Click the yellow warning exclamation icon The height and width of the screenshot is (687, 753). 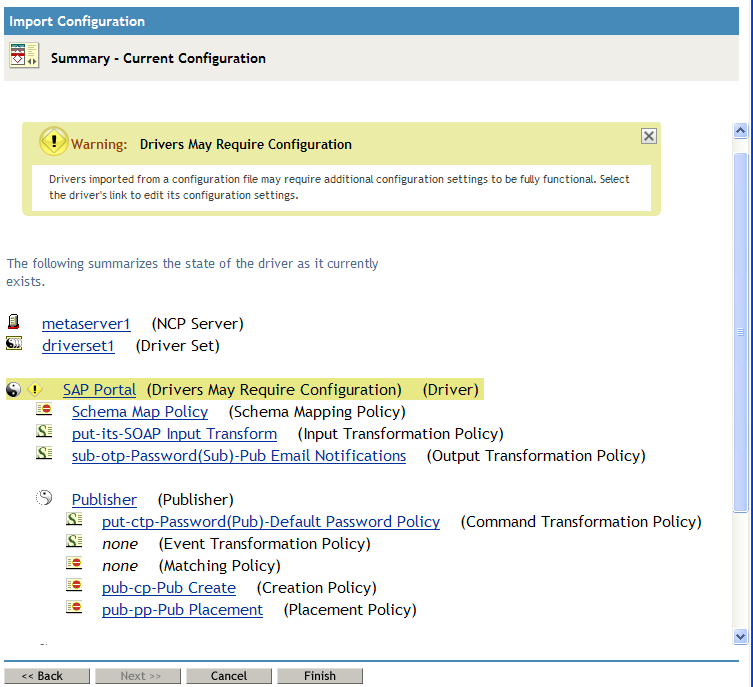click(52, 142)
